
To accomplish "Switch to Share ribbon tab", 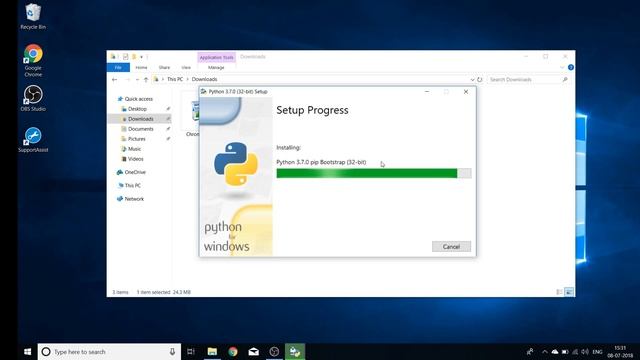I will (164, 67).
